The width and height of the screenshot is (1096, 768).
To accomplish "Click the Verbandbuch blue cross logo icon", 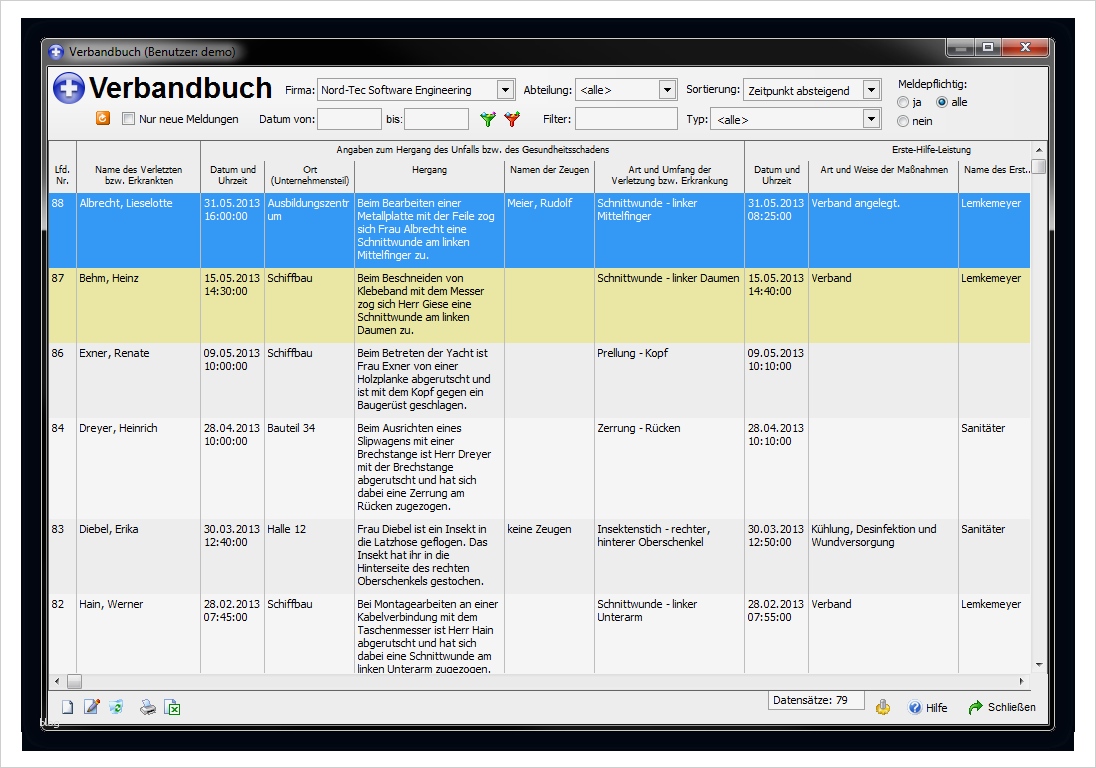I will pyautogui.click(x=68, y=88).
